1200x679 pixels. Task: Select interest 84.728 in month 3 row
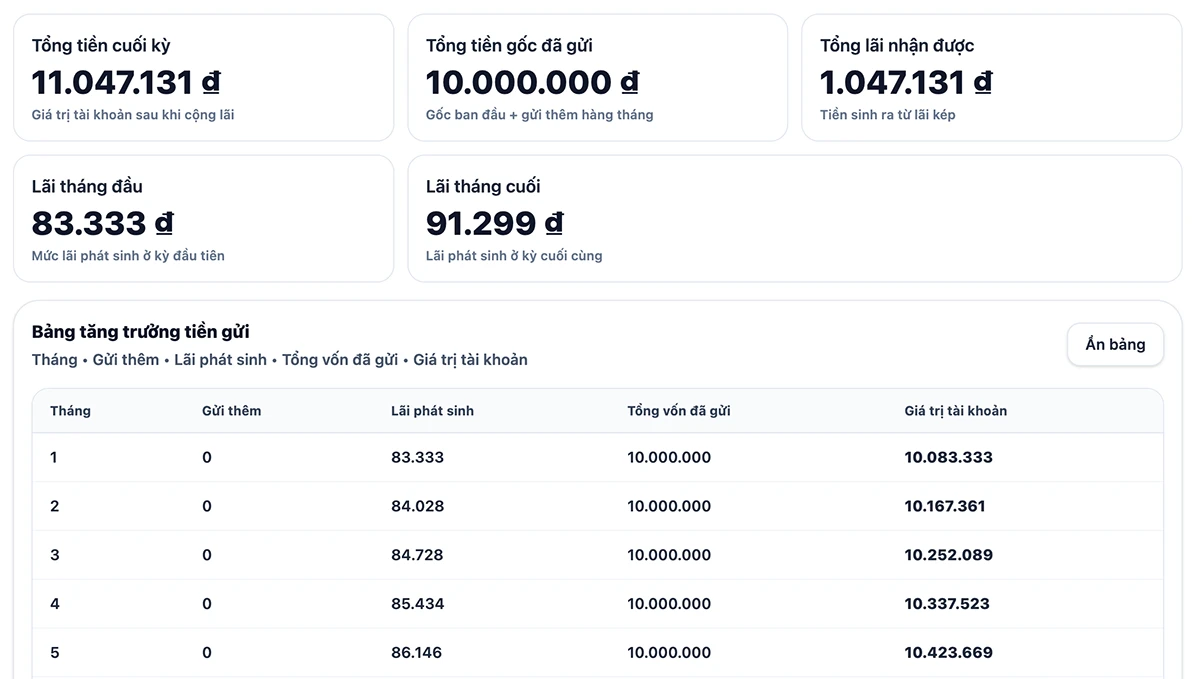pos(417,555)
